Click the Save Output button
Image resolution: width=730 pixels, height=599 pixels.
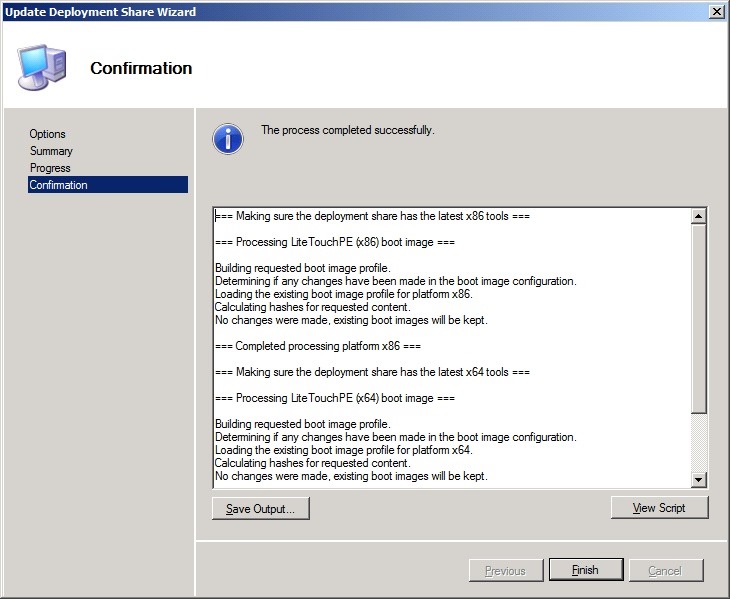coord(261,509)
